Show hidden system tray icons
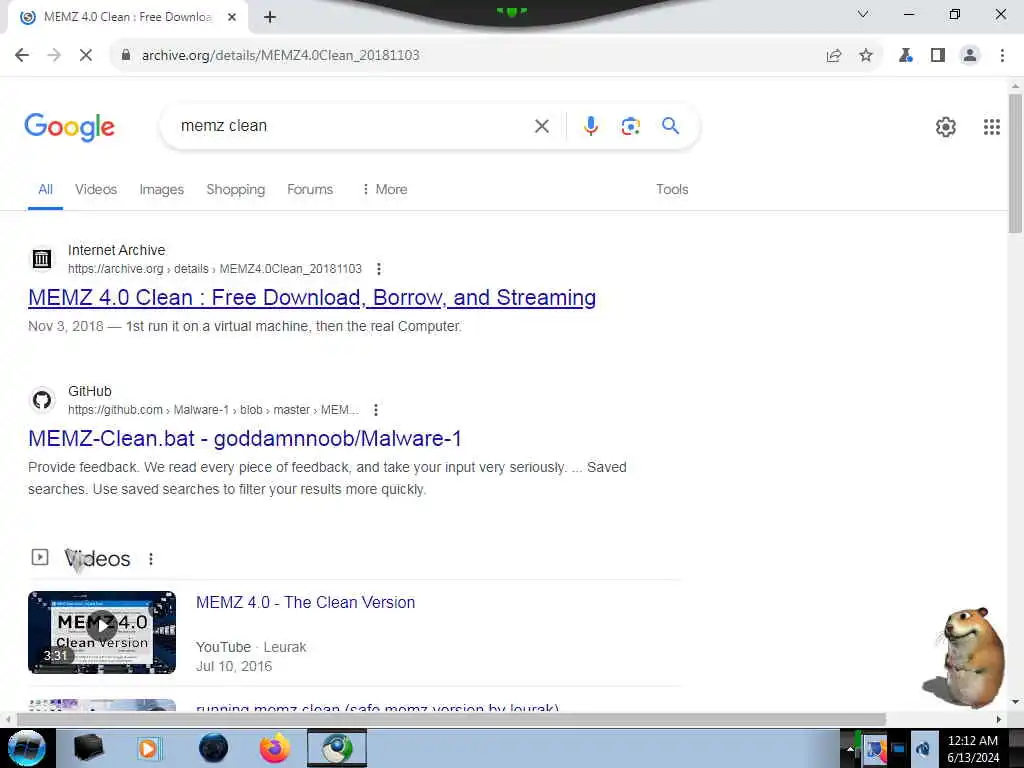This screenshot has height=768, width=1024. click(850, 748)
